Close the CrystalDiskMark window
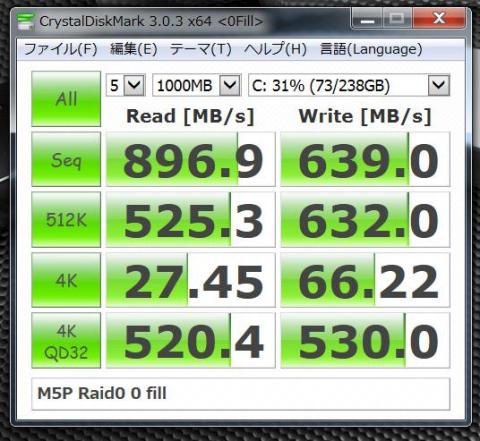The width and height of the screenshot is (480, 441). pyautogui.click(x=439, y=19)
